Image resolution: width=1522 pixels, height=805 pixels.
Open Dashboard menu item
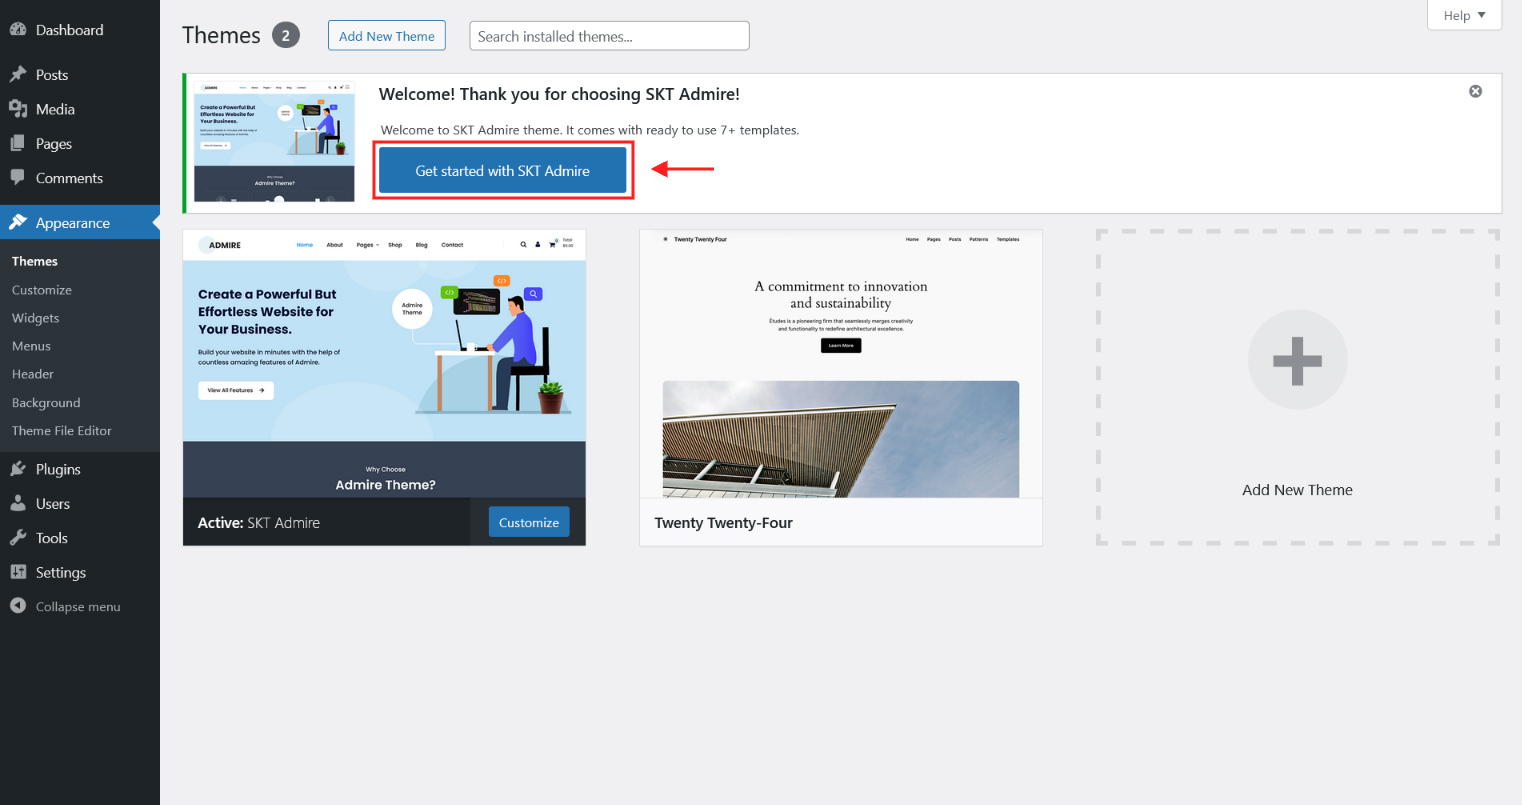pos(80,30)
